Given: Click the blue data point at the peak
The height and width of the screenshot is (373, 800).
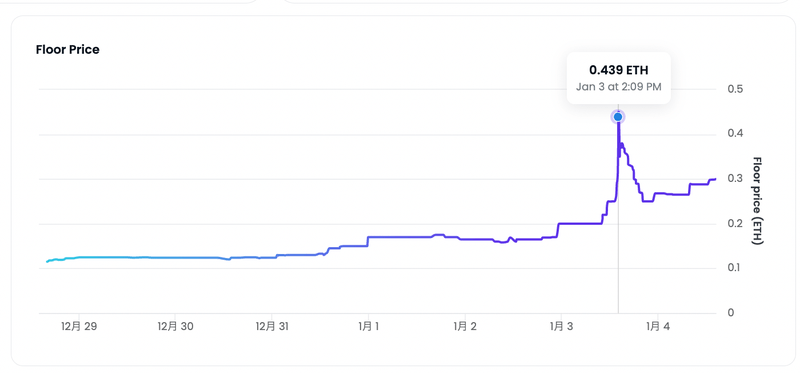Looking at the screenshot, I should (x=618, y=117).
